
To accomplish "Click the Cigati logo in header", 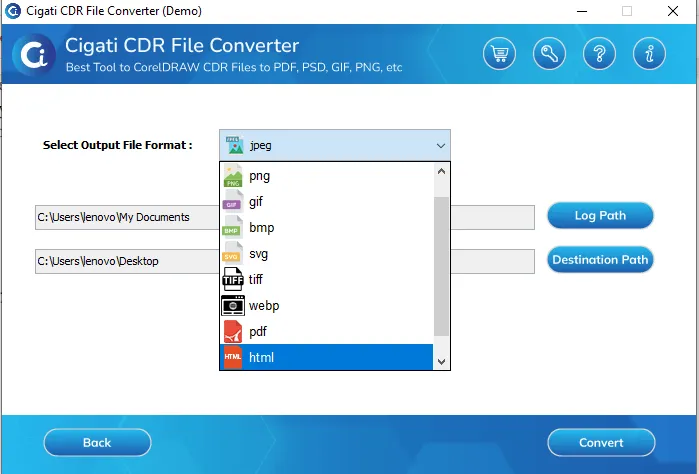I will pos(34,54).
